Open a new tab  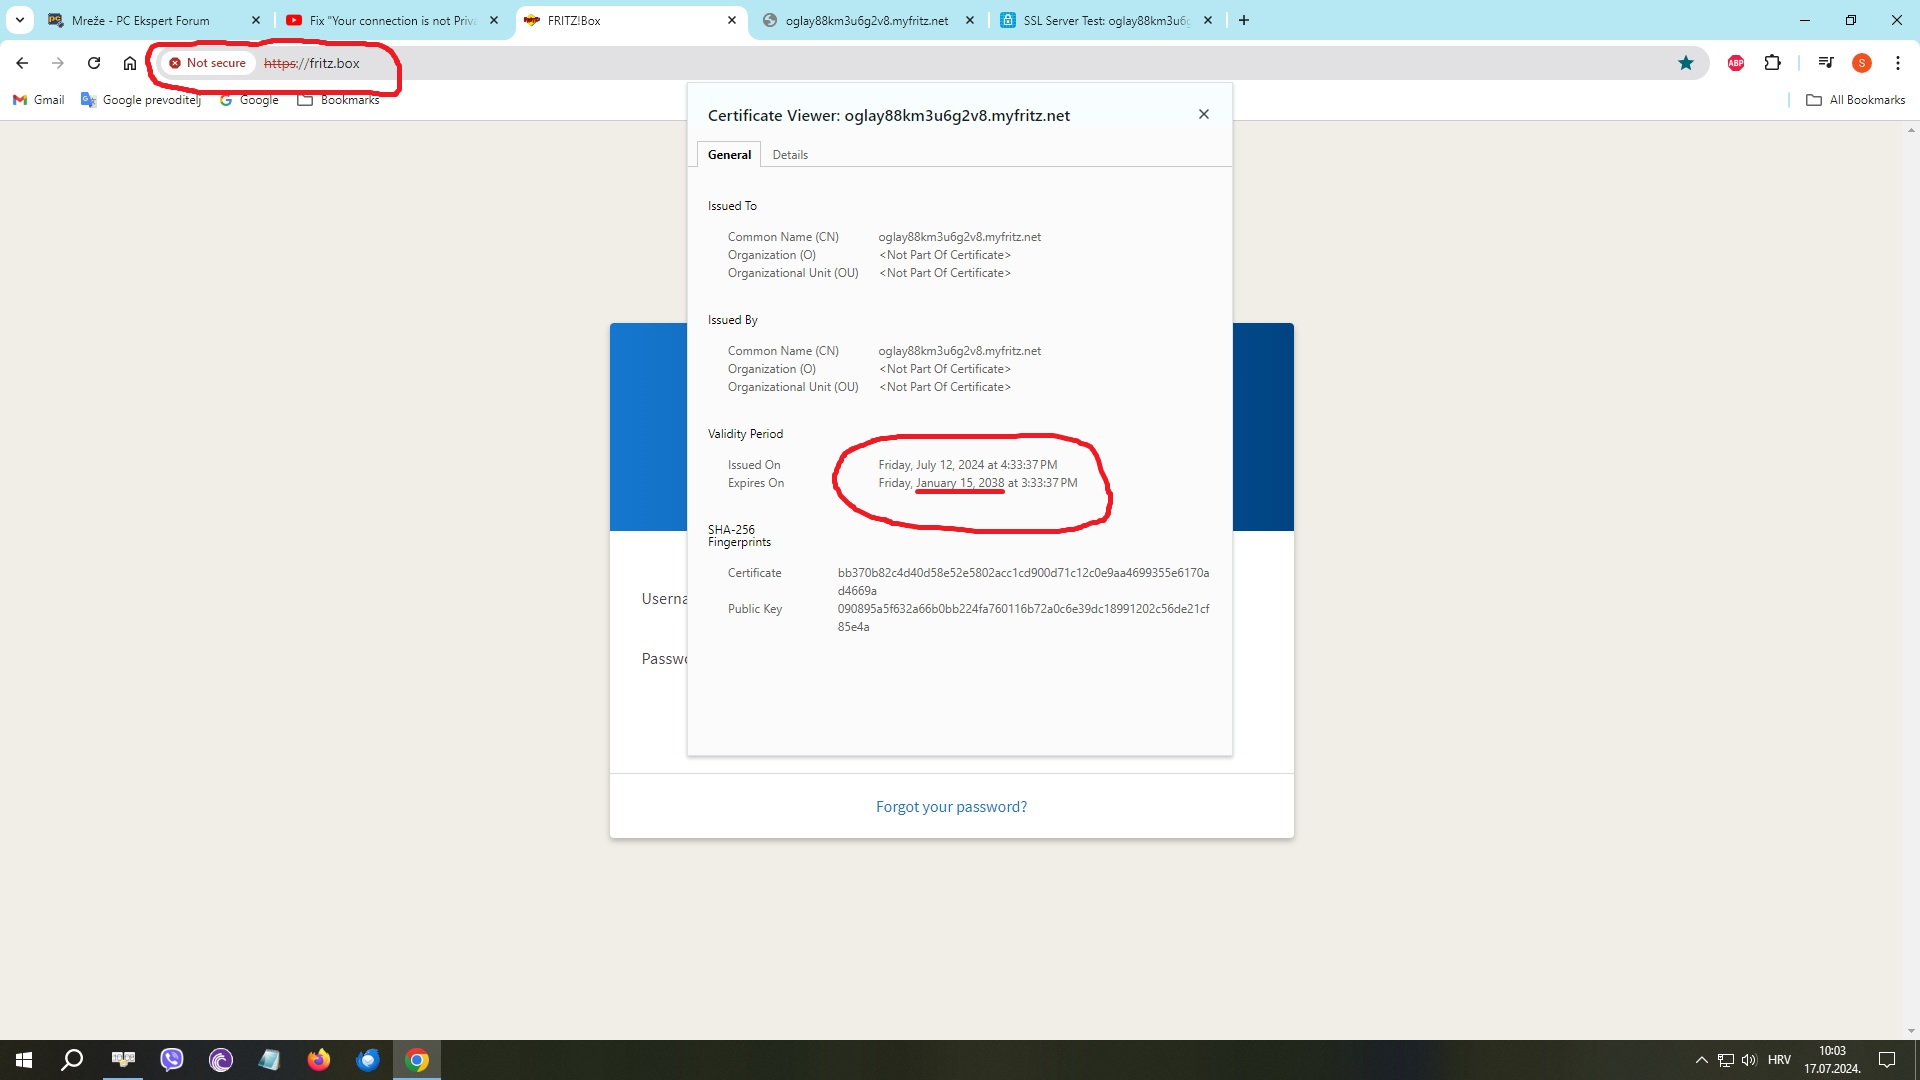1244,20
